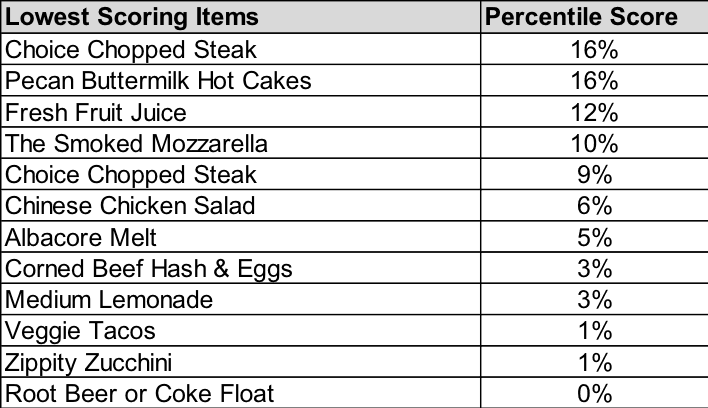Select the 0% percentile score cell
The height and width of the screenshot is (408, 708).
click(593, 393)
